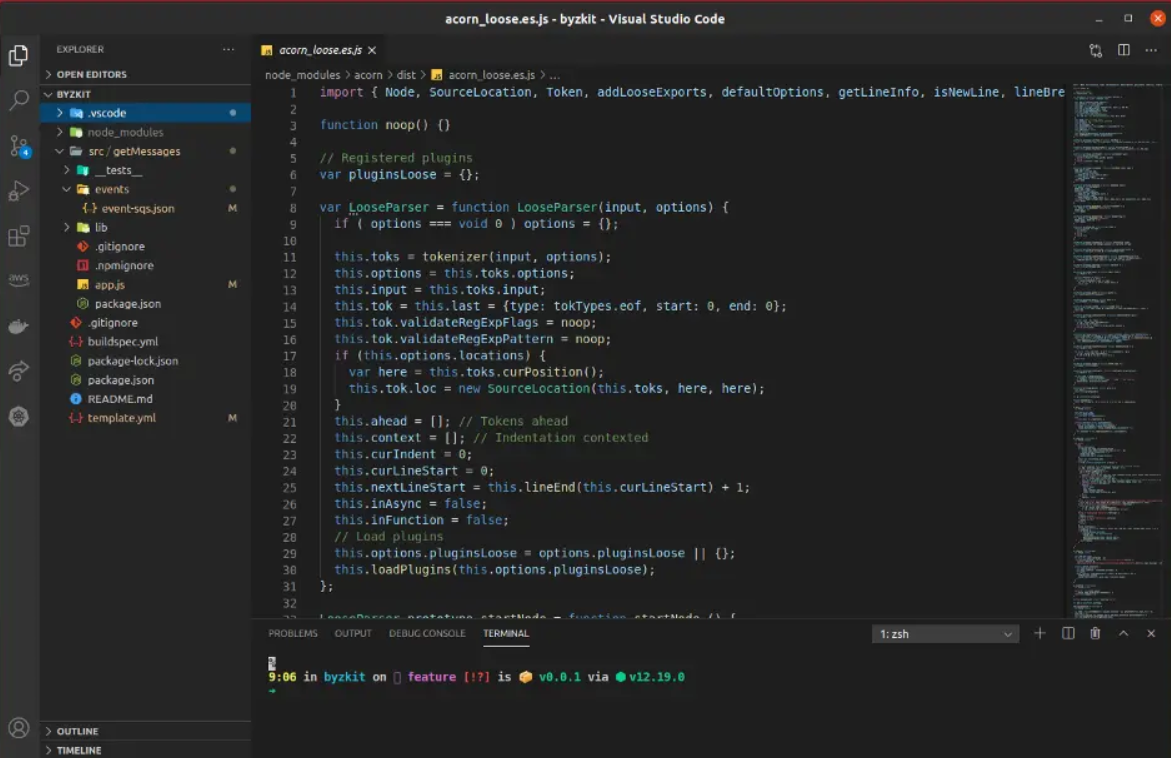Select the acorn_loose.es.js editor tab
Viewport: 1171px width, 758px height.
(x=320, y=50)
